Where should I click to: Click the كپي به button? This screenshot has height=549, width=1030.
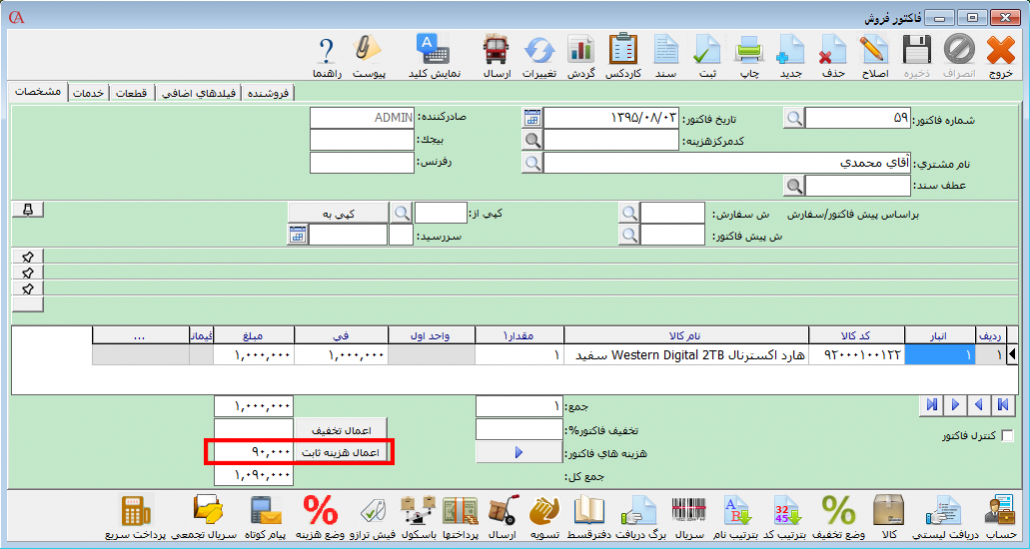(337, 212)
